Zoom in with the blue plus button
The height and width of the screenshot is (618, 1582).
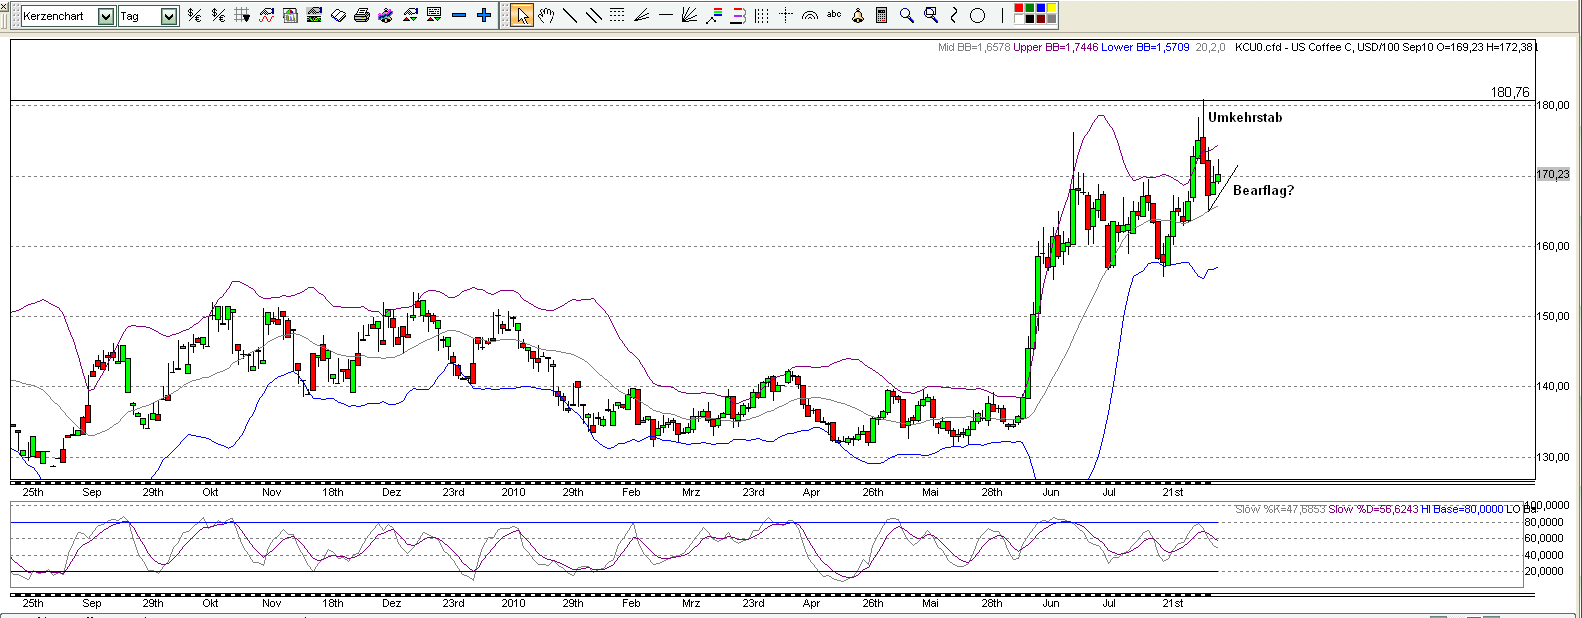(484, 15)
